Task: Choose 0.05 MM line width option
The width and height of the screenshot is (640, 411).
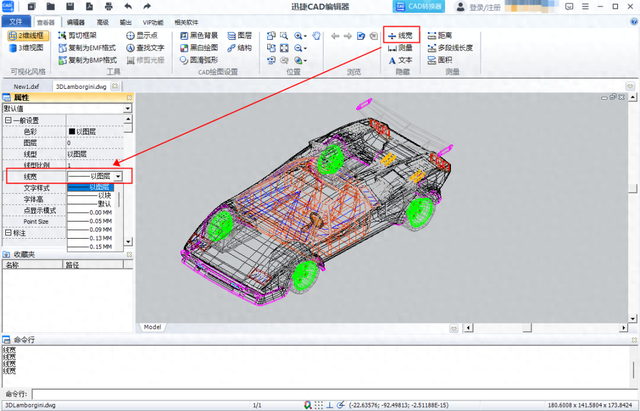Action: coord(91,221)
